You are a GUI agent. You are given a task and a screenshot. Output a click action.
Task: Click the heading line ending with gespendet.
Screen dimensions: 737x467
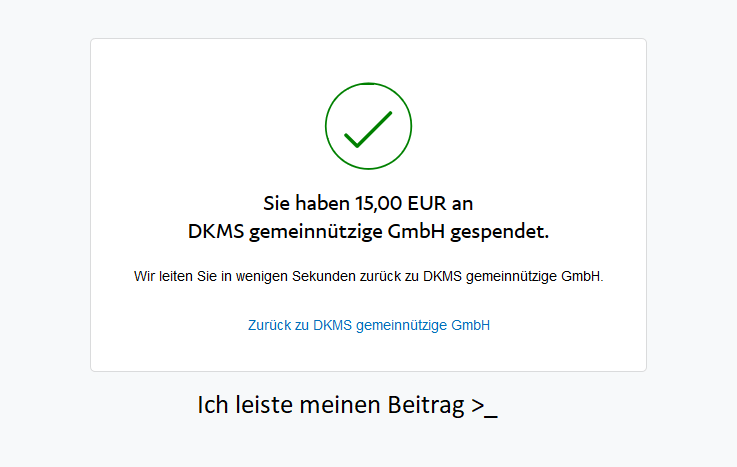[368, 232]
